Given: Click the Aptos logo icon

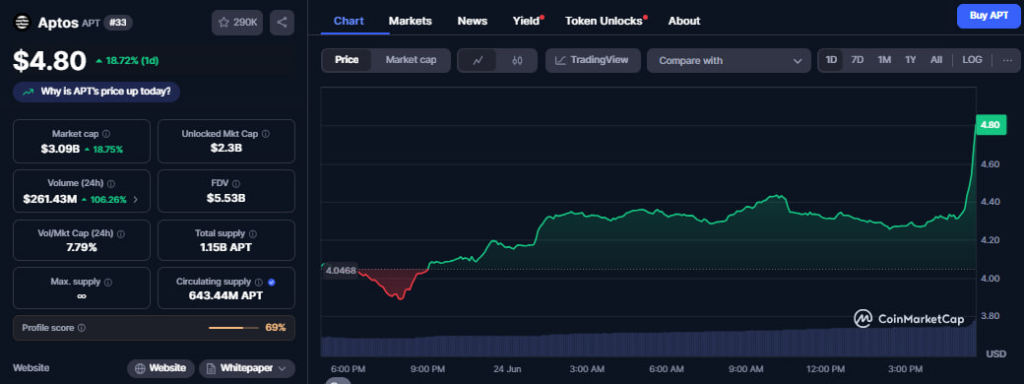Looking at the screenshot, I should click(22, 22).
